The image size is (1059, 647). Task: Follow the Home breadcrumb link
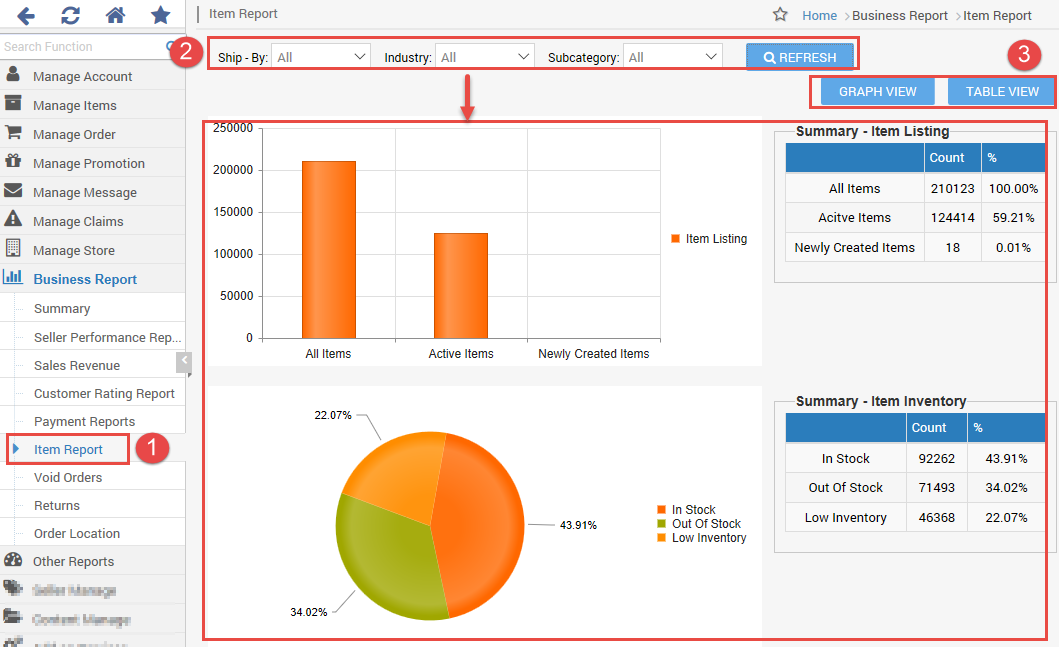pyautogui.click(x=819, y=16)
